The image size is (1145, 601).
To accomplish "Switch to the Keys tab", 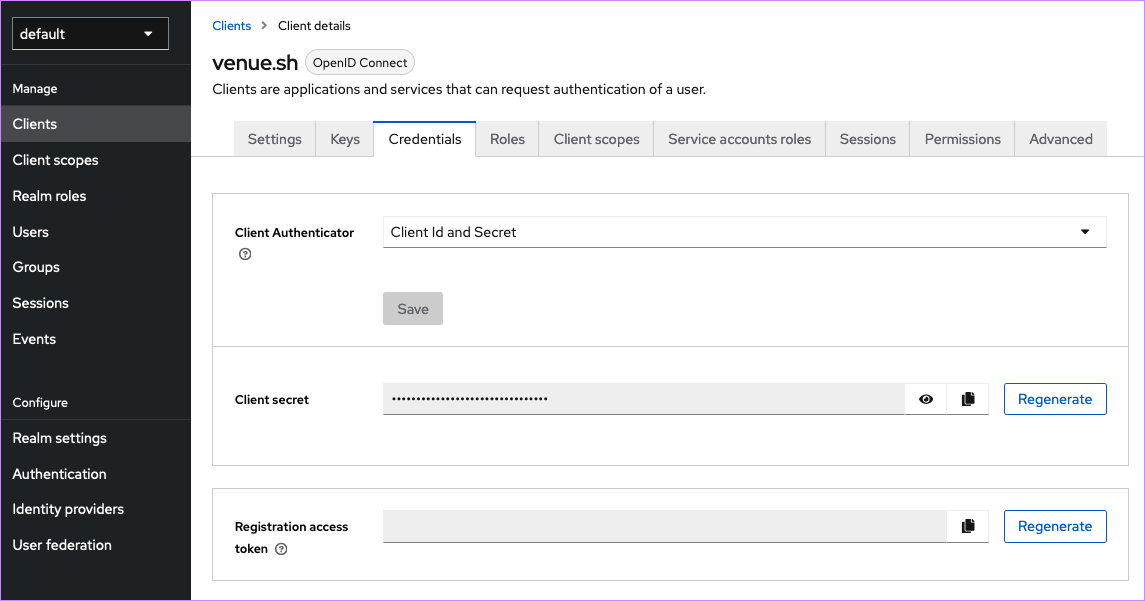I will point(345,139).
